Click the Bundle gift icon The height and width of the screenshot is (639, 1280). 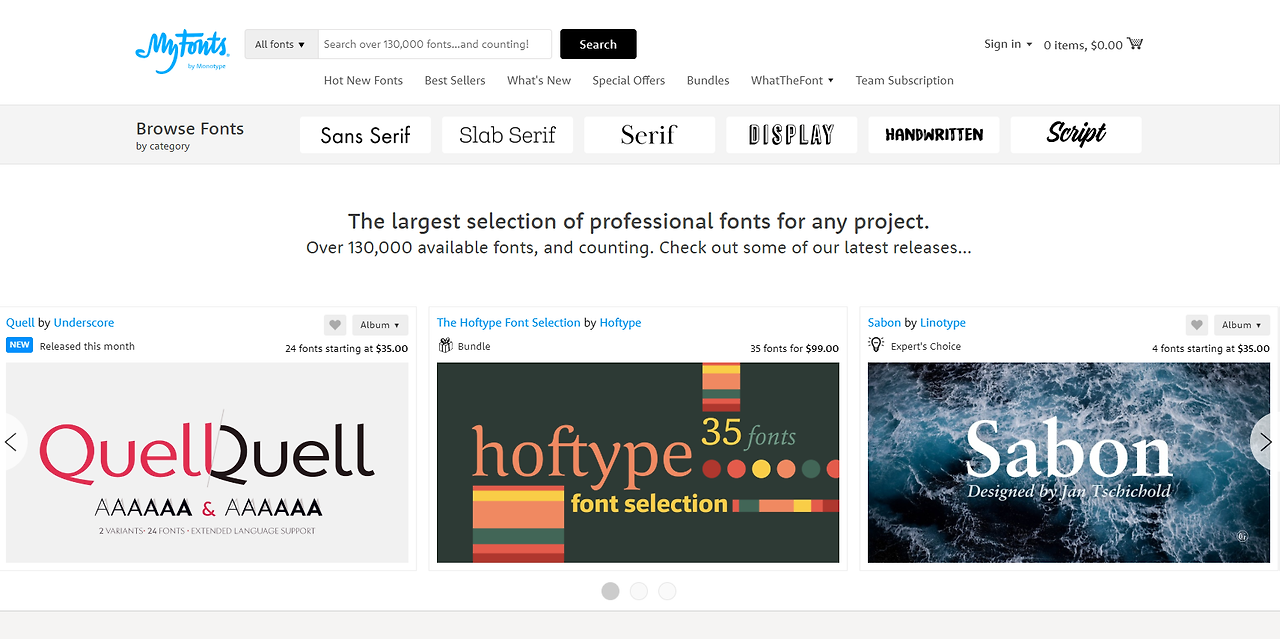point(446,346)
